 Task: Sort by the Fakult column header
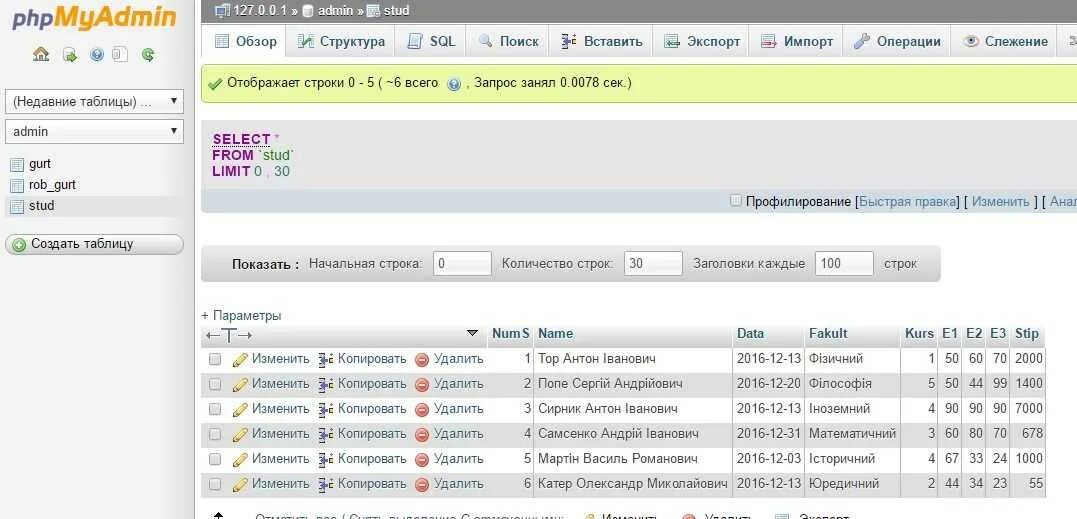point(828,334)
